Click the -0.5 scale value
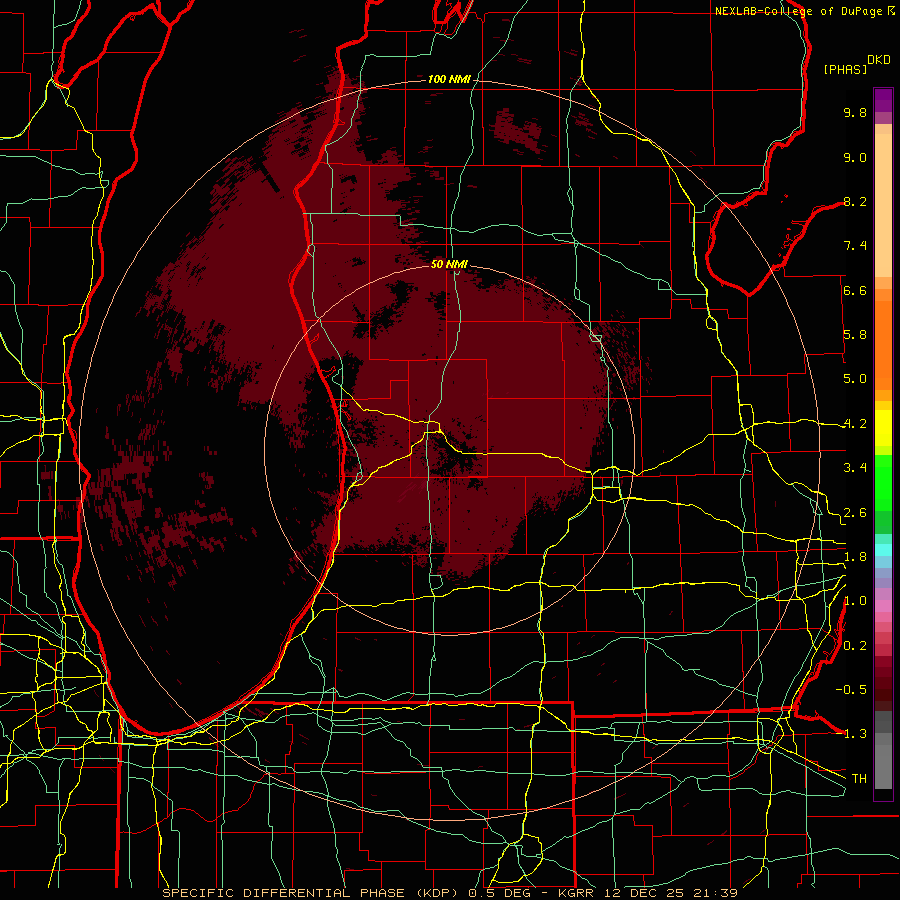 851,690
